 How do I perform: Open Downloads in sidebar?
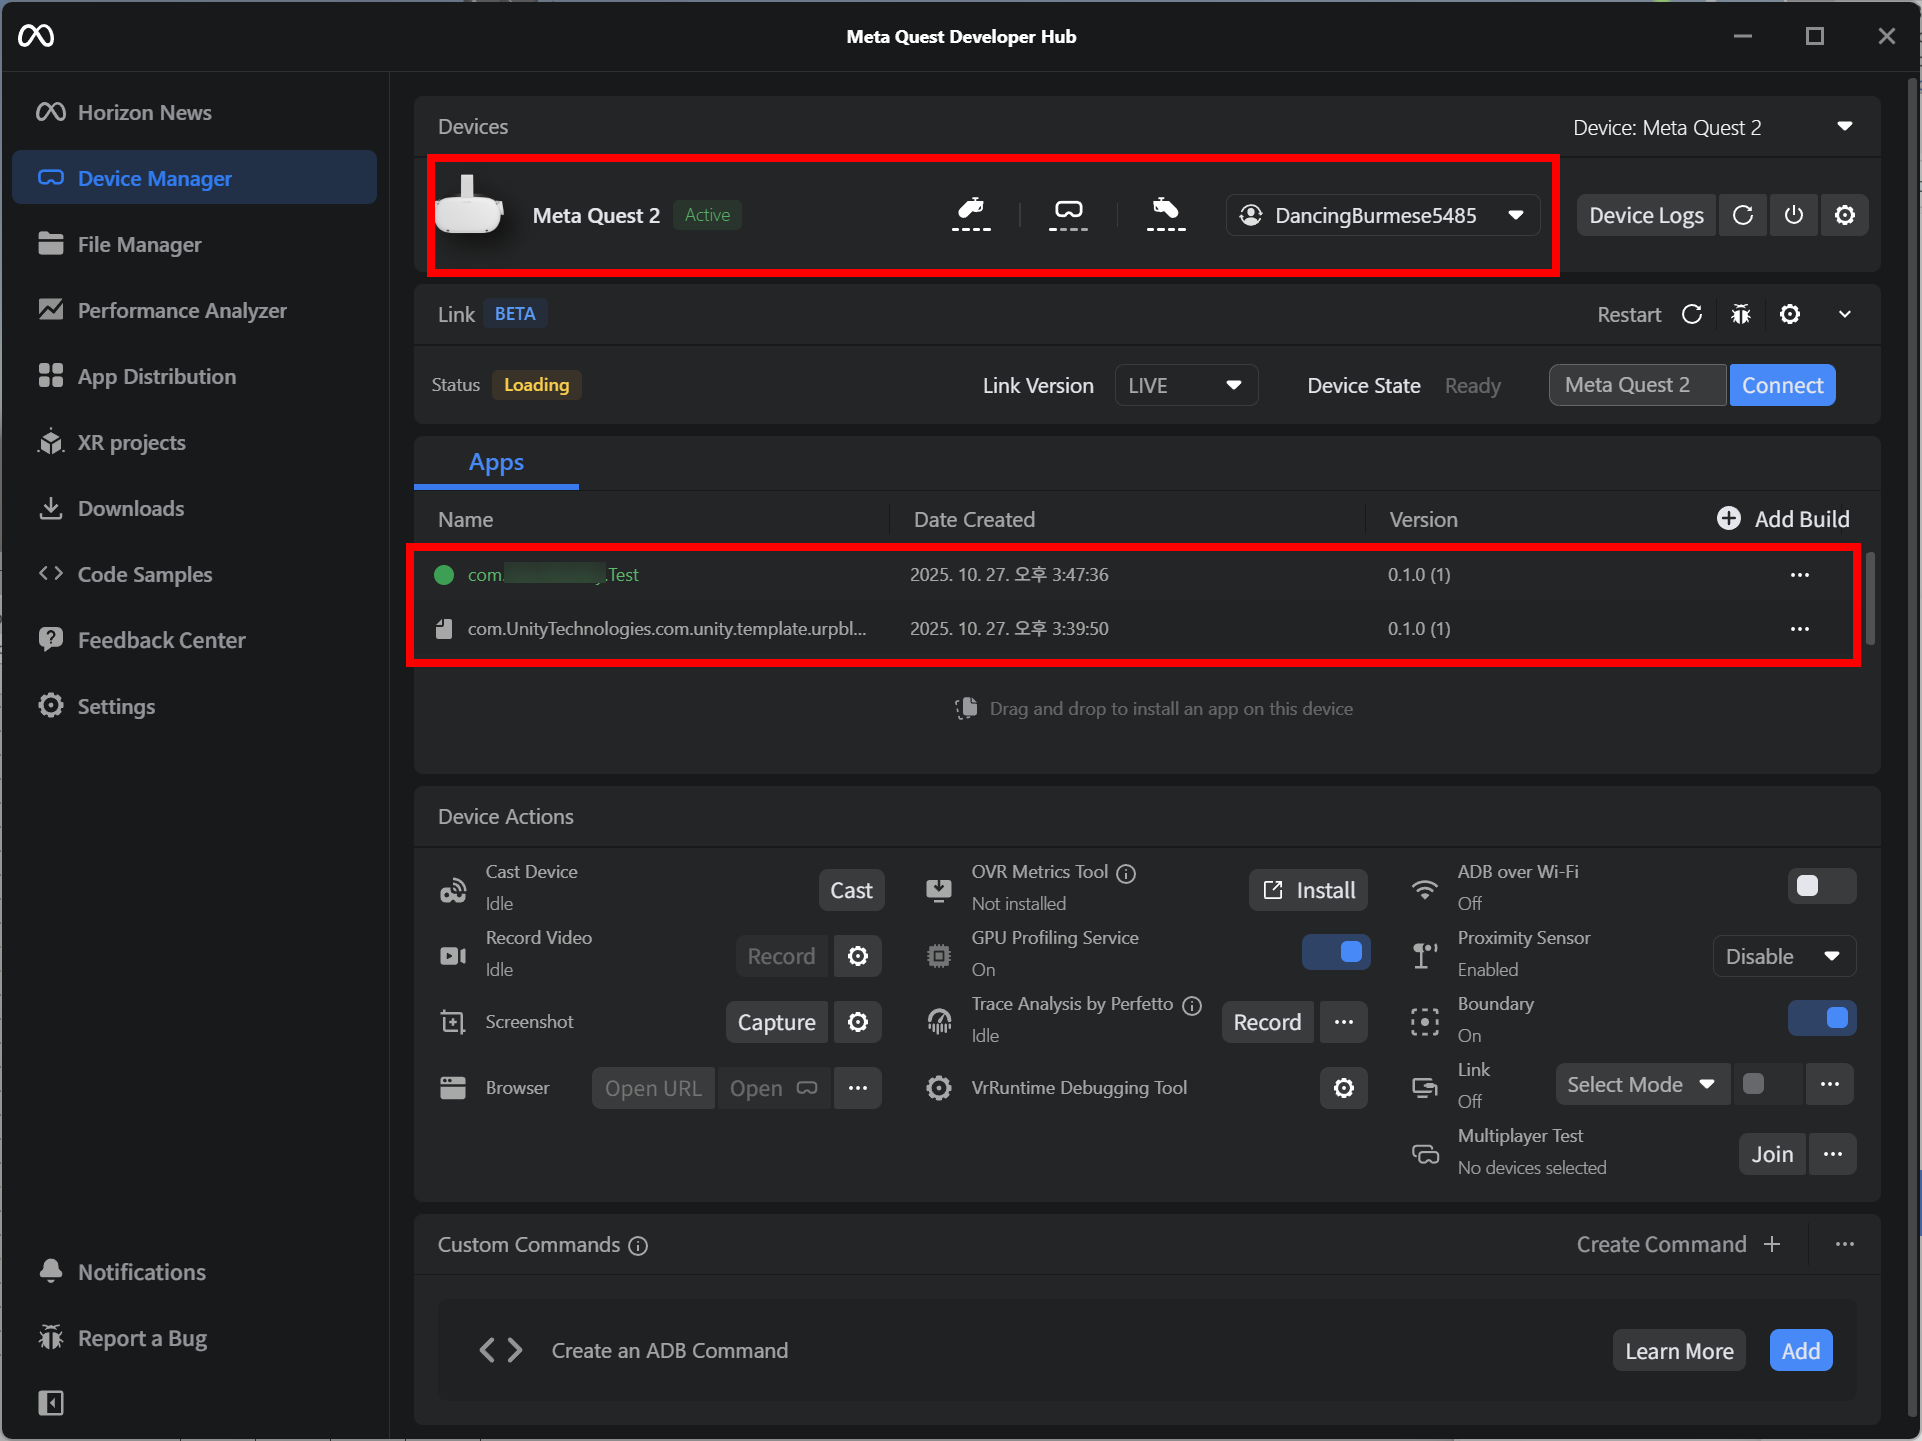coord(194,508)
